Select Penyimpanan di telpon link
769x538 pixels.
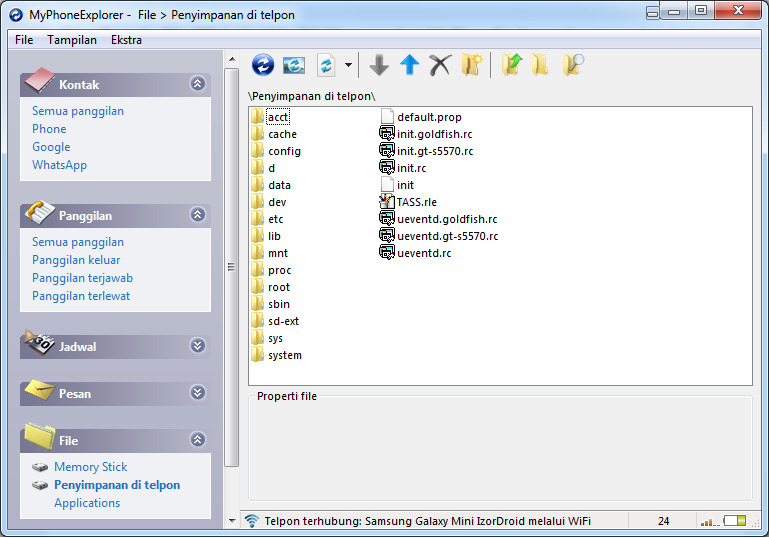click(x=117, y=485)
